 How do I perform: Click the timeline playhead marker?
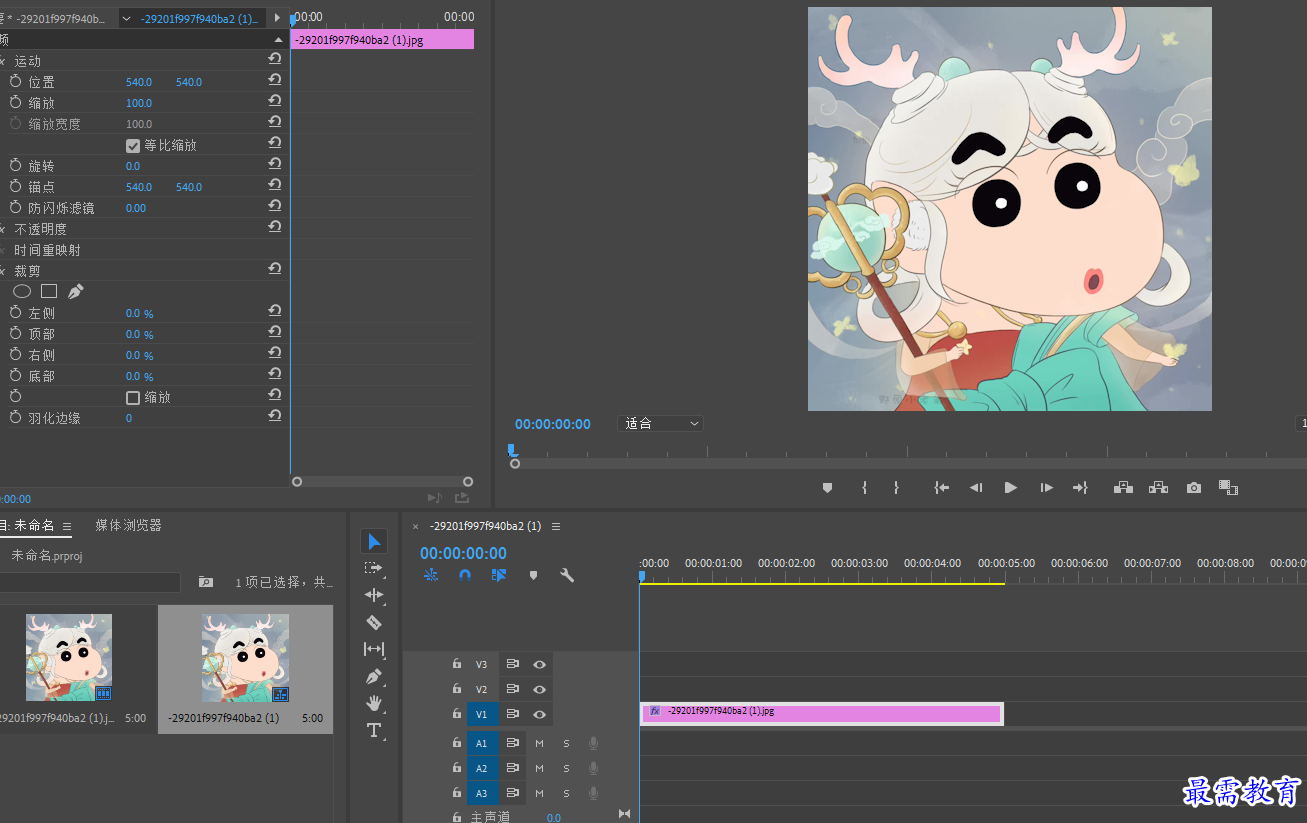click(642, 576)
